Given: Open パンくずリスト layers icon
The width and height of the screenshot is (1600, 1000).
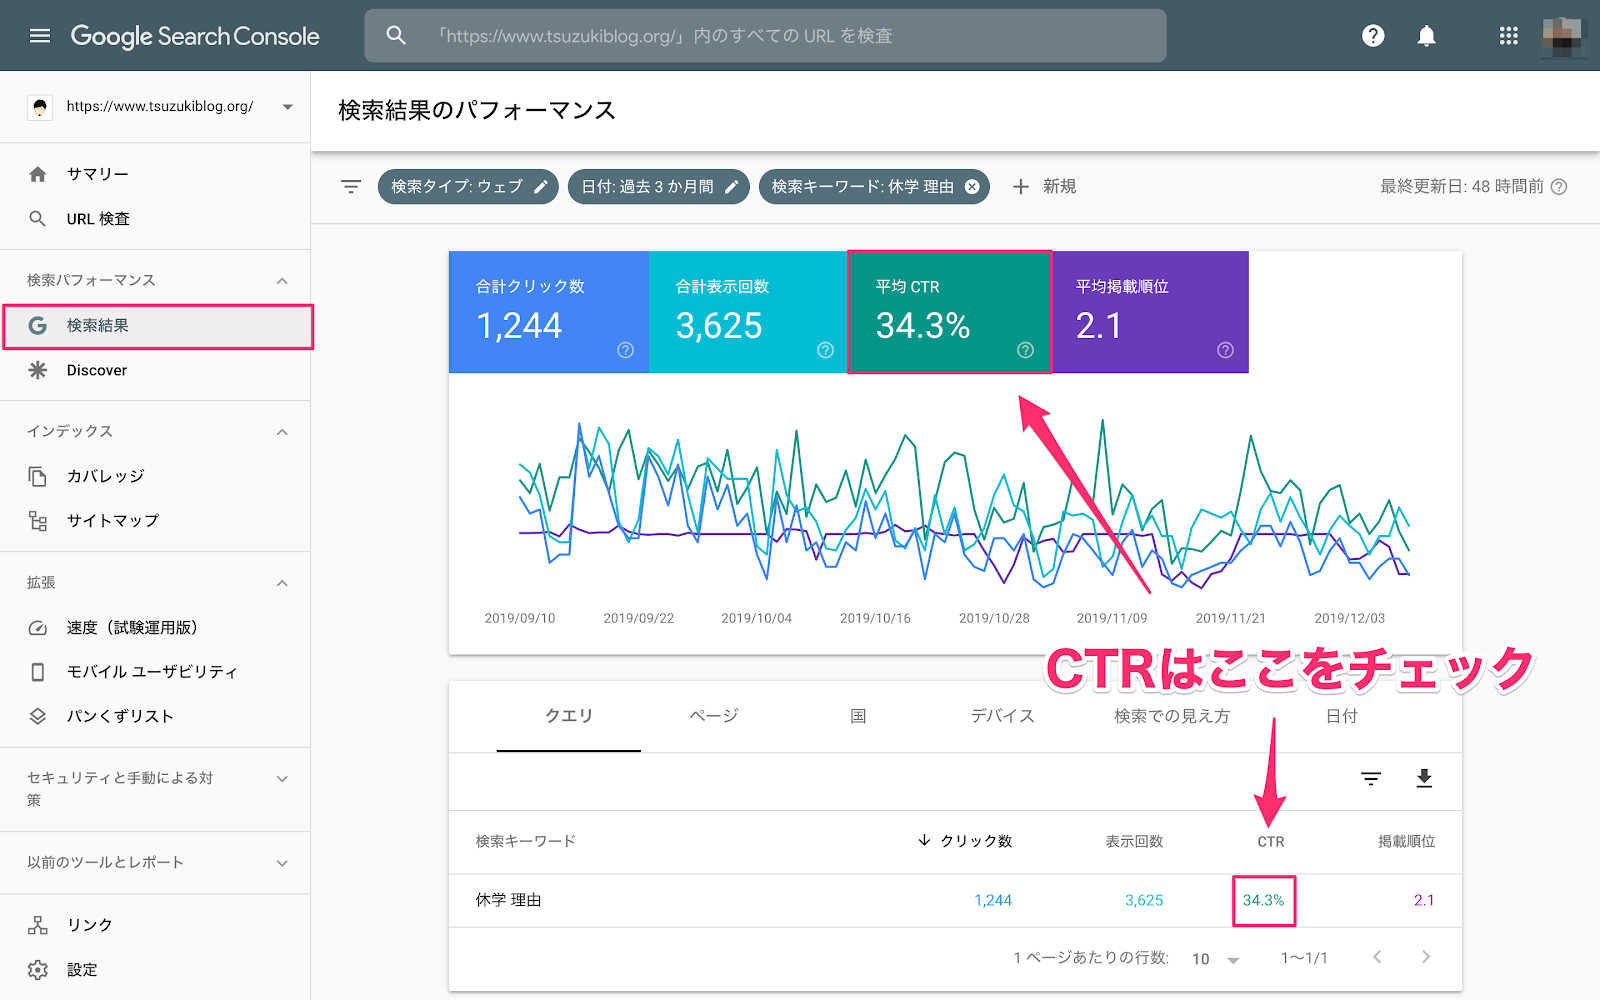Looking at the screenshot, I should click(x=38, y=716).
